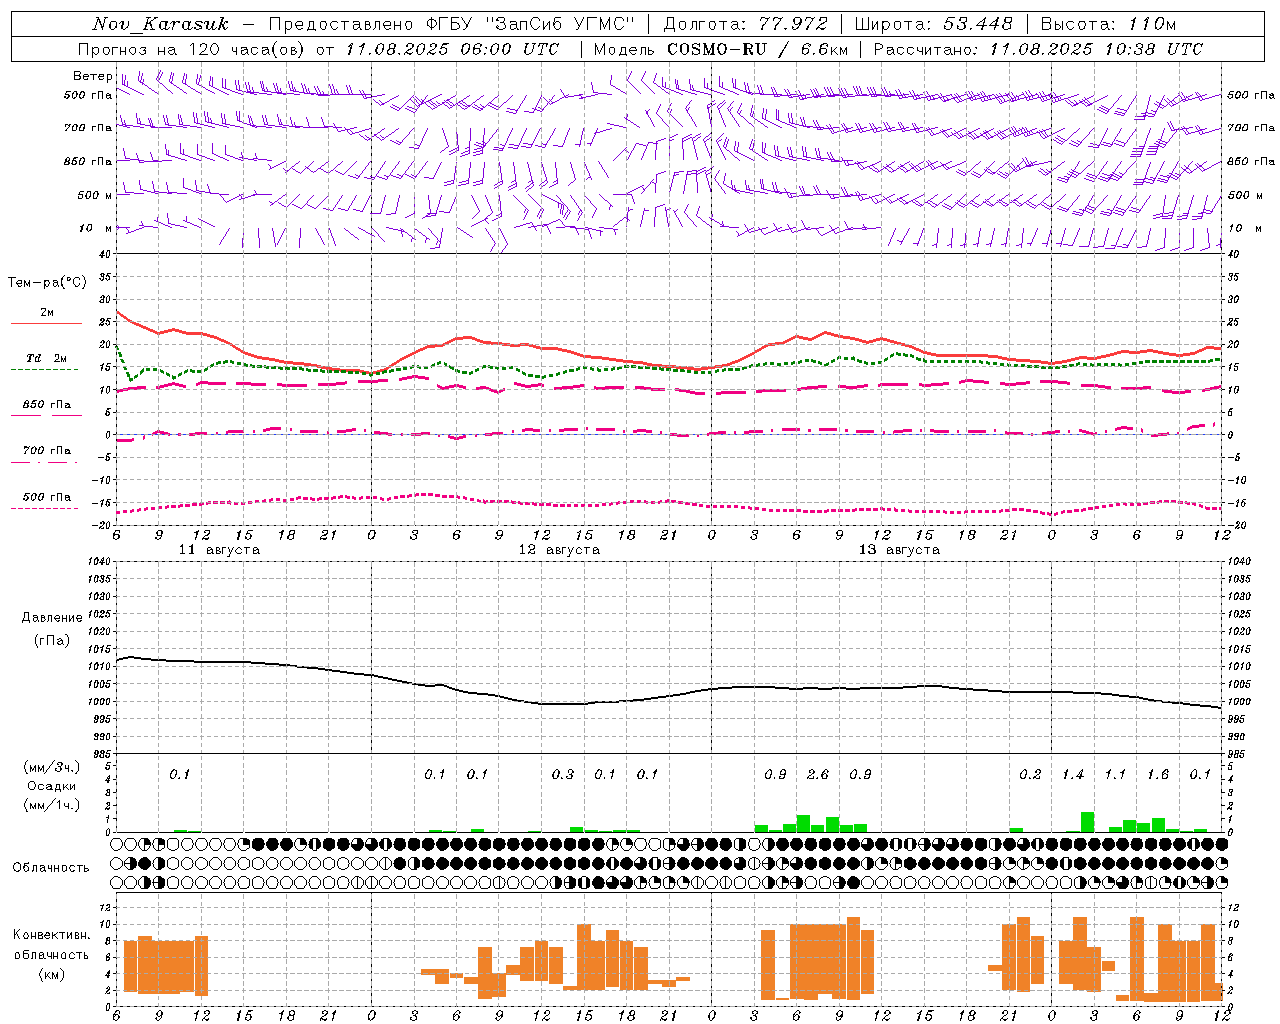
Task: Click the computed time 11.08.2025 10:38 UTC
Action: 1096,49
